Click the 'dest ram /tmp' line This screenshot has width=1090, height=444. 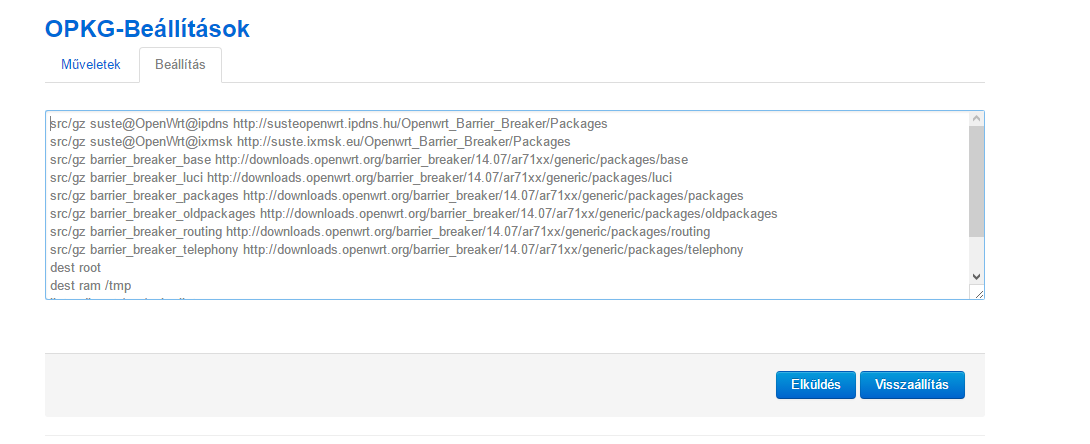tap(90, 286)
